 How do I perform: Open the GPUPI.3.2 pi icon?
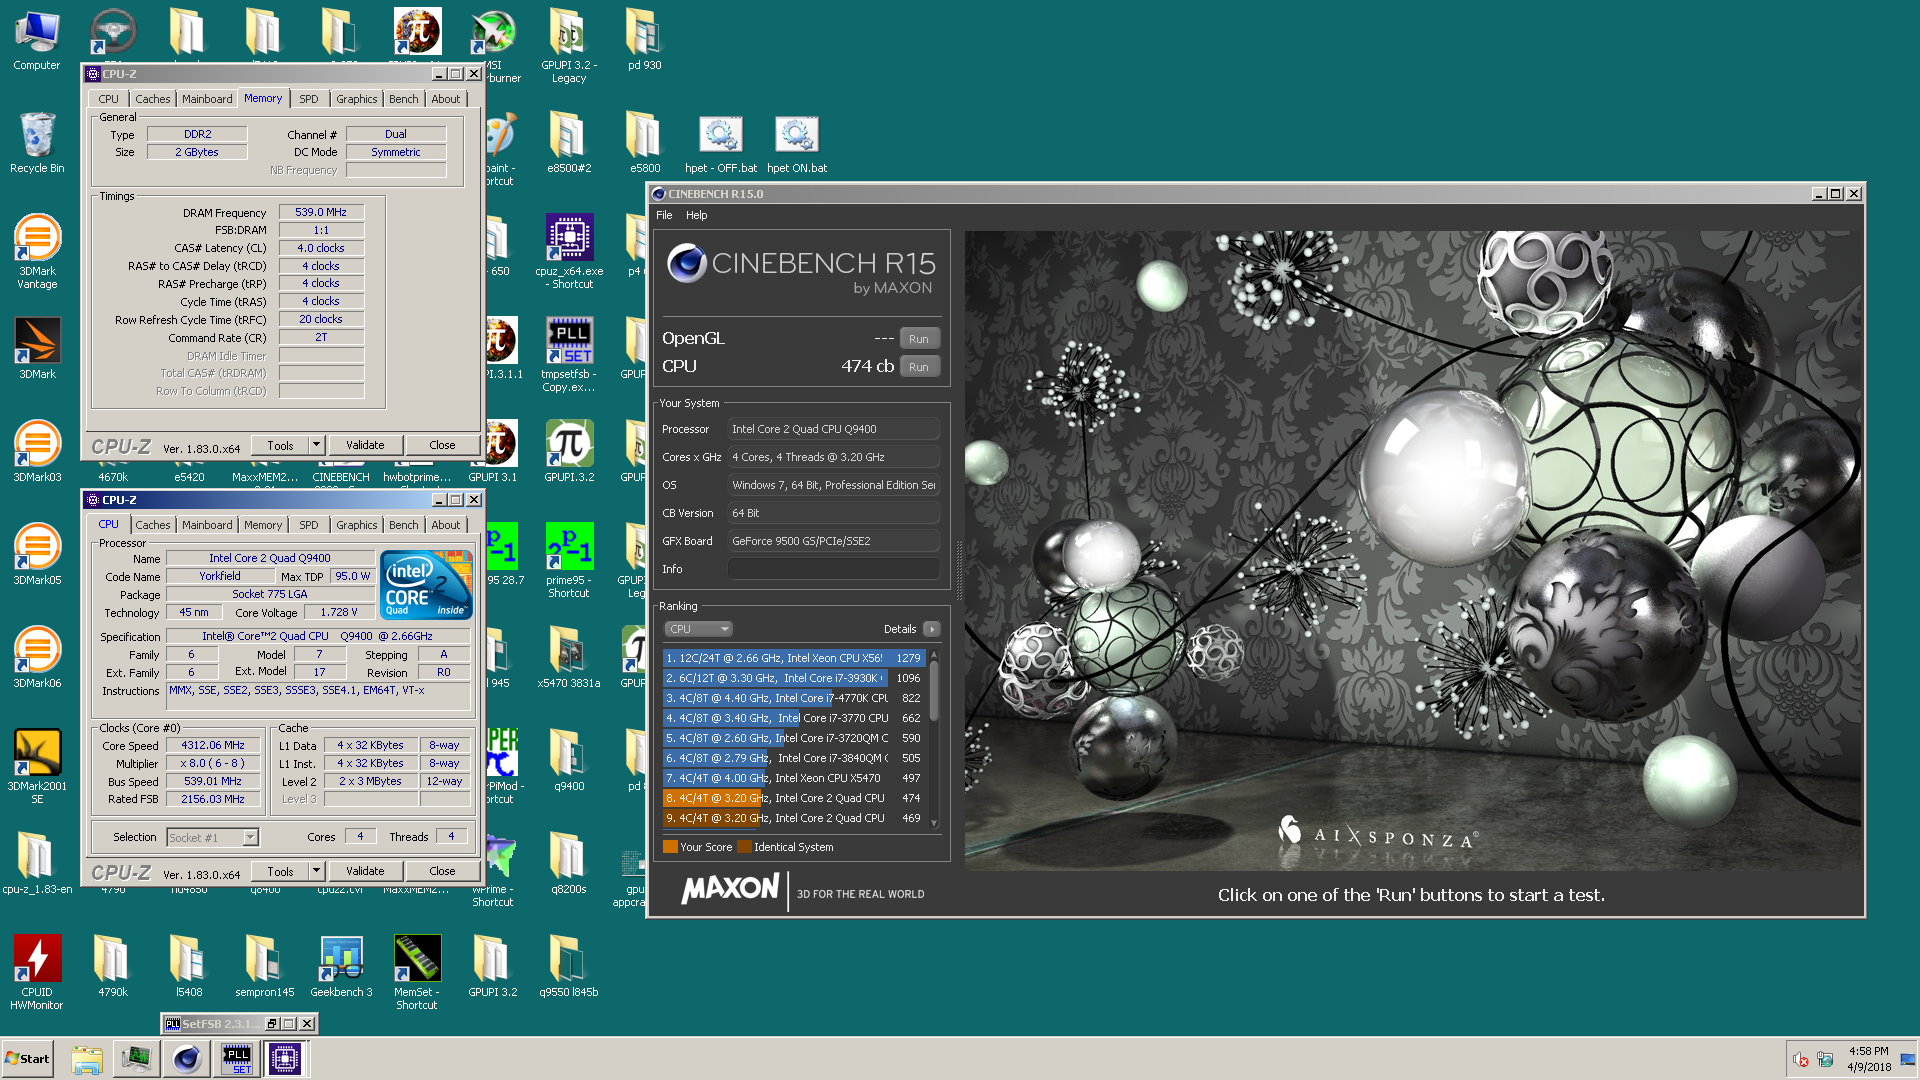pos(569,451)
